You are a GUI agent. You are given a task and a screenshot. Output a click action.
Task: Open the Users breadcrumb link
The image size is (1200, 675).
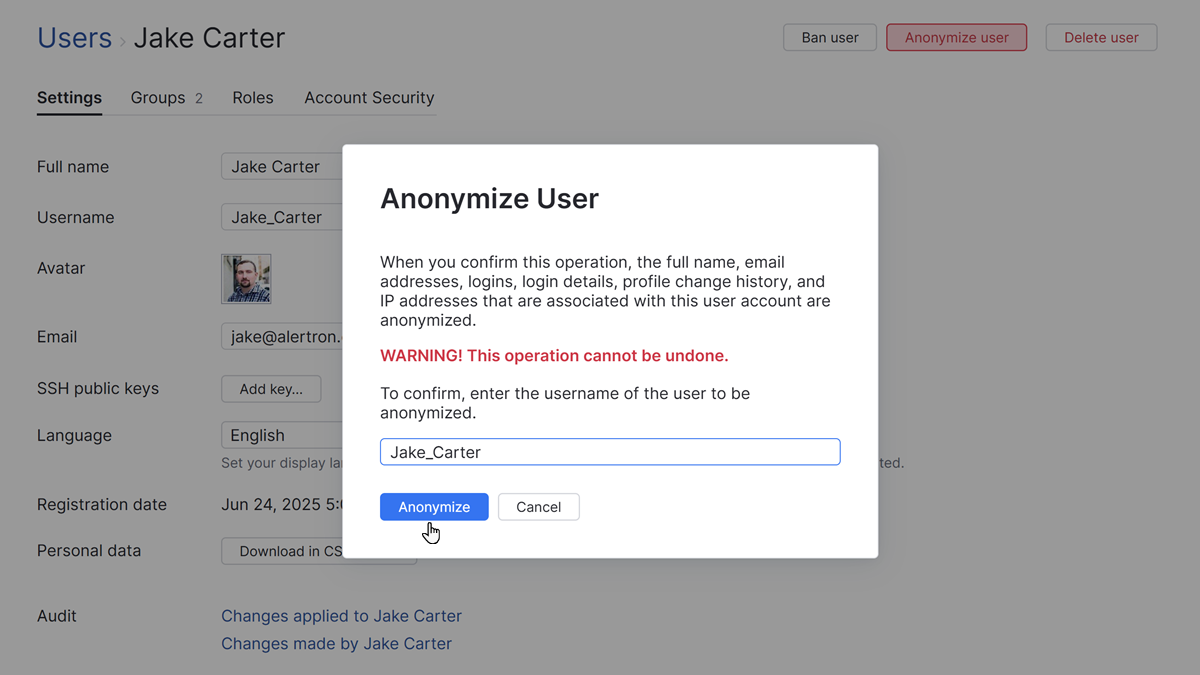point(74,37)
